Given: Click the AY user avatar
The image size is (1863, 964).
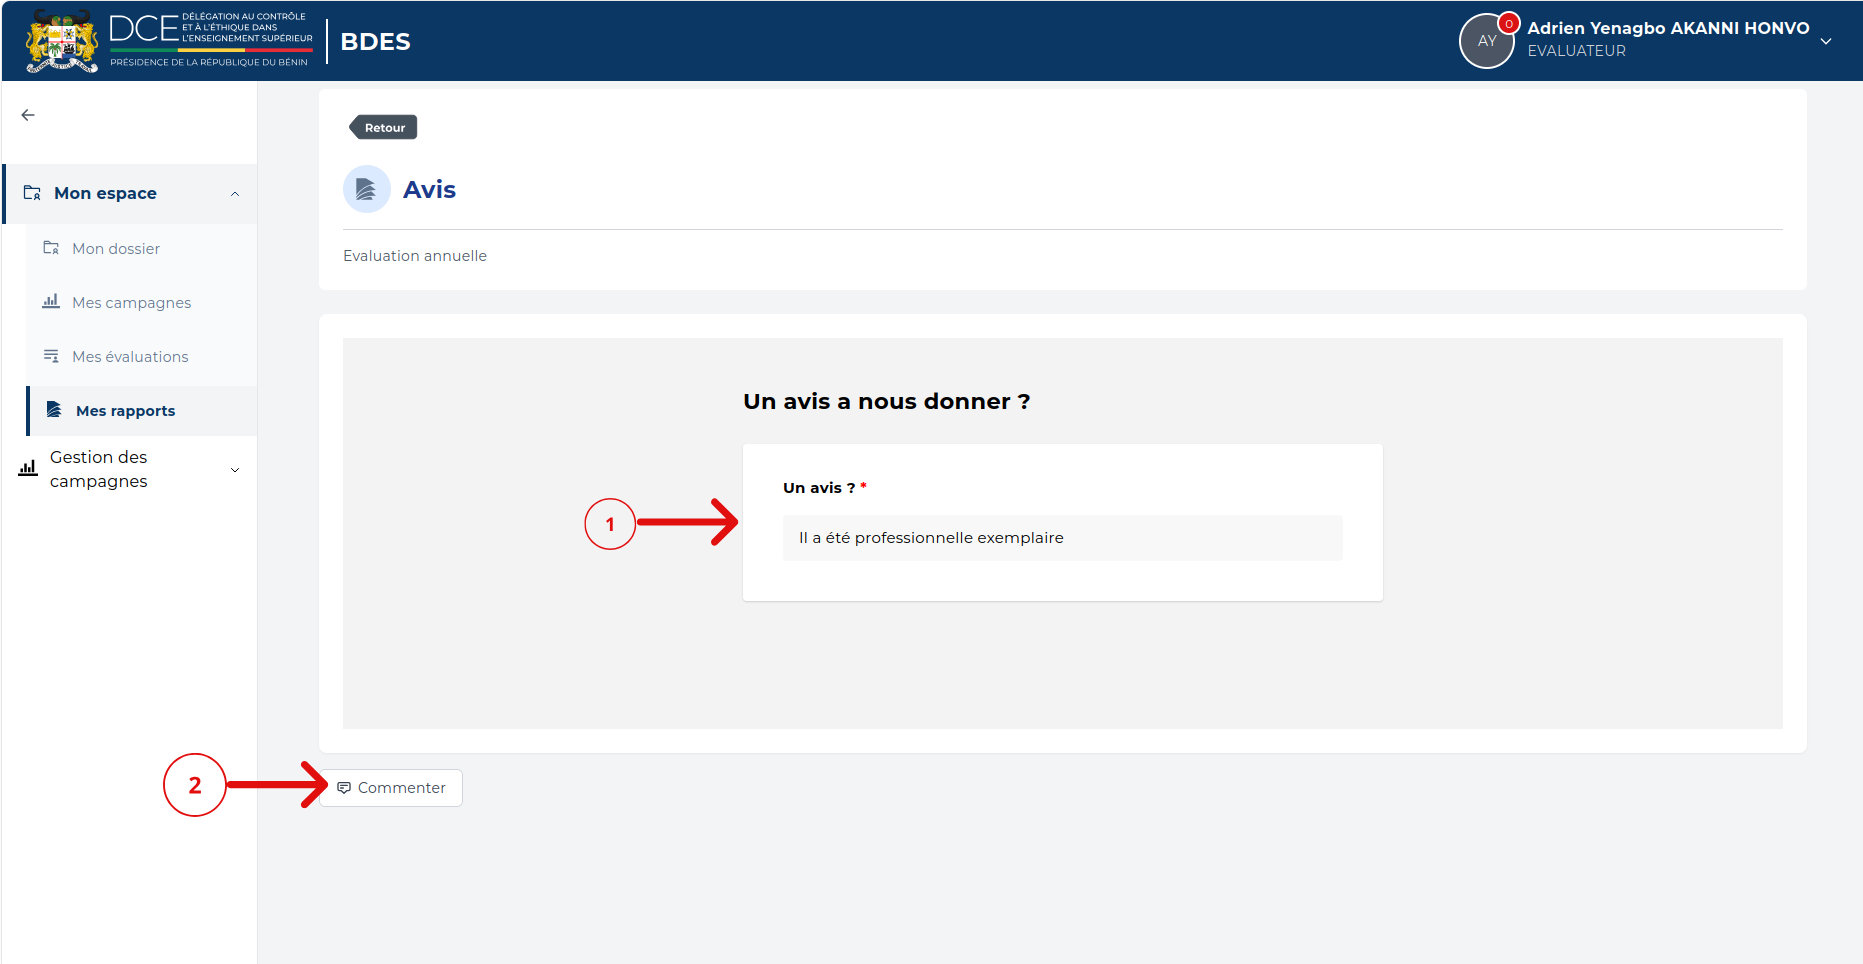Looking at the screenshot, I should point(1486,41).
